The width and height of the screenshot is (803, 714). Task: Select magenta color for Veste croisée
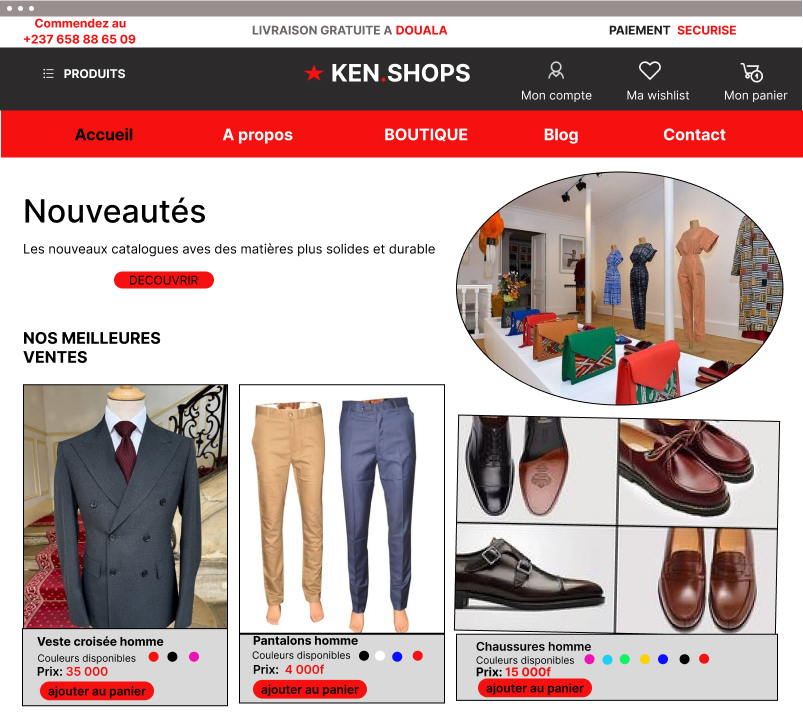tap(194, 657)
